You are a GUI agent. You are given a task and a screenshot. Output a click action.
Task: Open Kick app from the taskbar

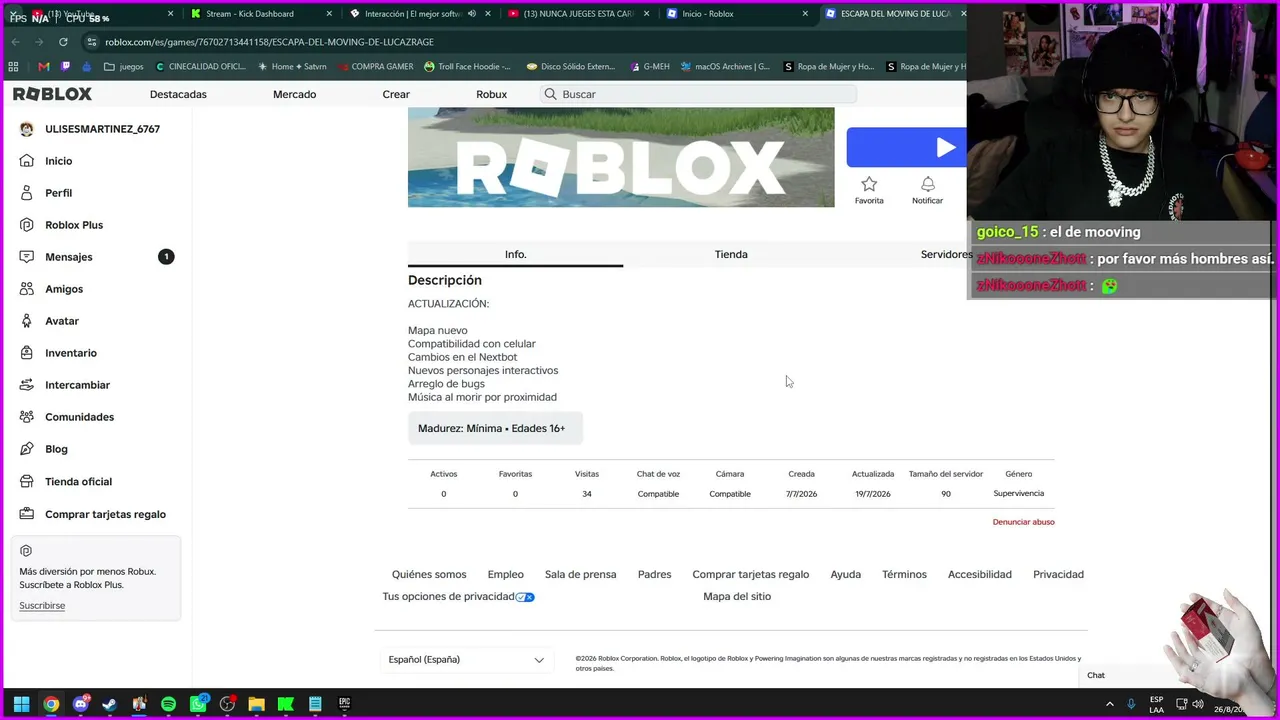pos(285,704)
